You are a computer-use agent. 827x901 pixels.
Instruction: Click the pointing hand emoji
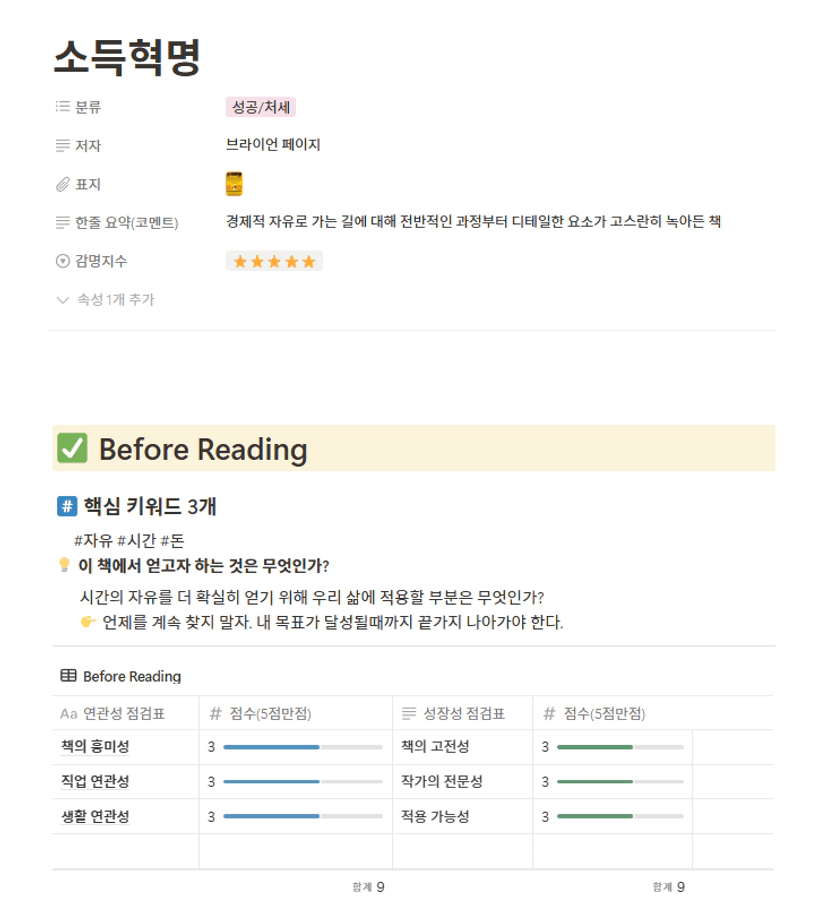(x=88, y=622)
